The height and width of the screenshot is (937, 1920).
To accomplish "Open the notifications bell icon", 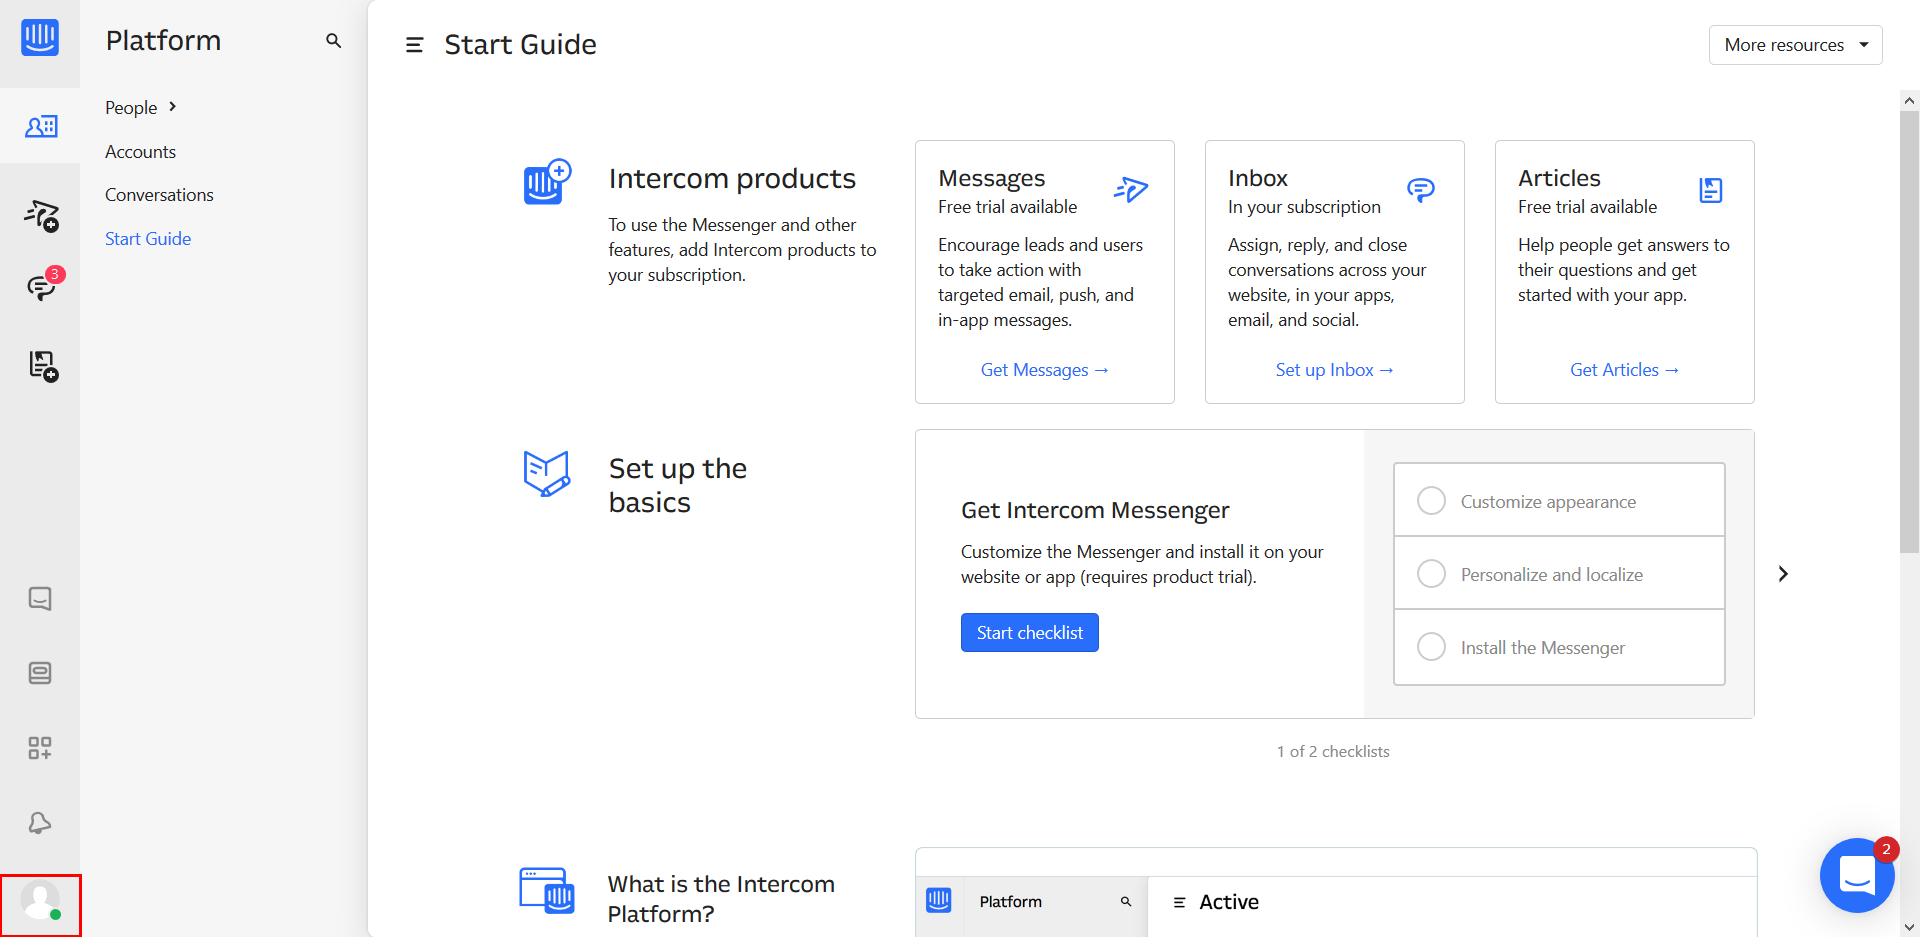I will [40, 823].
